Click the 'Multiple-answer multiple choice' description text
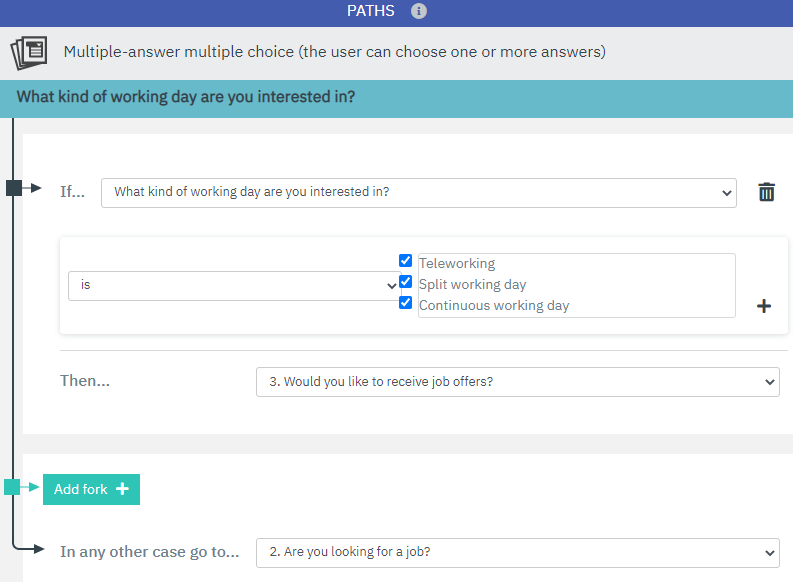This screenshot has width=793, height=582. pos(334,52)
